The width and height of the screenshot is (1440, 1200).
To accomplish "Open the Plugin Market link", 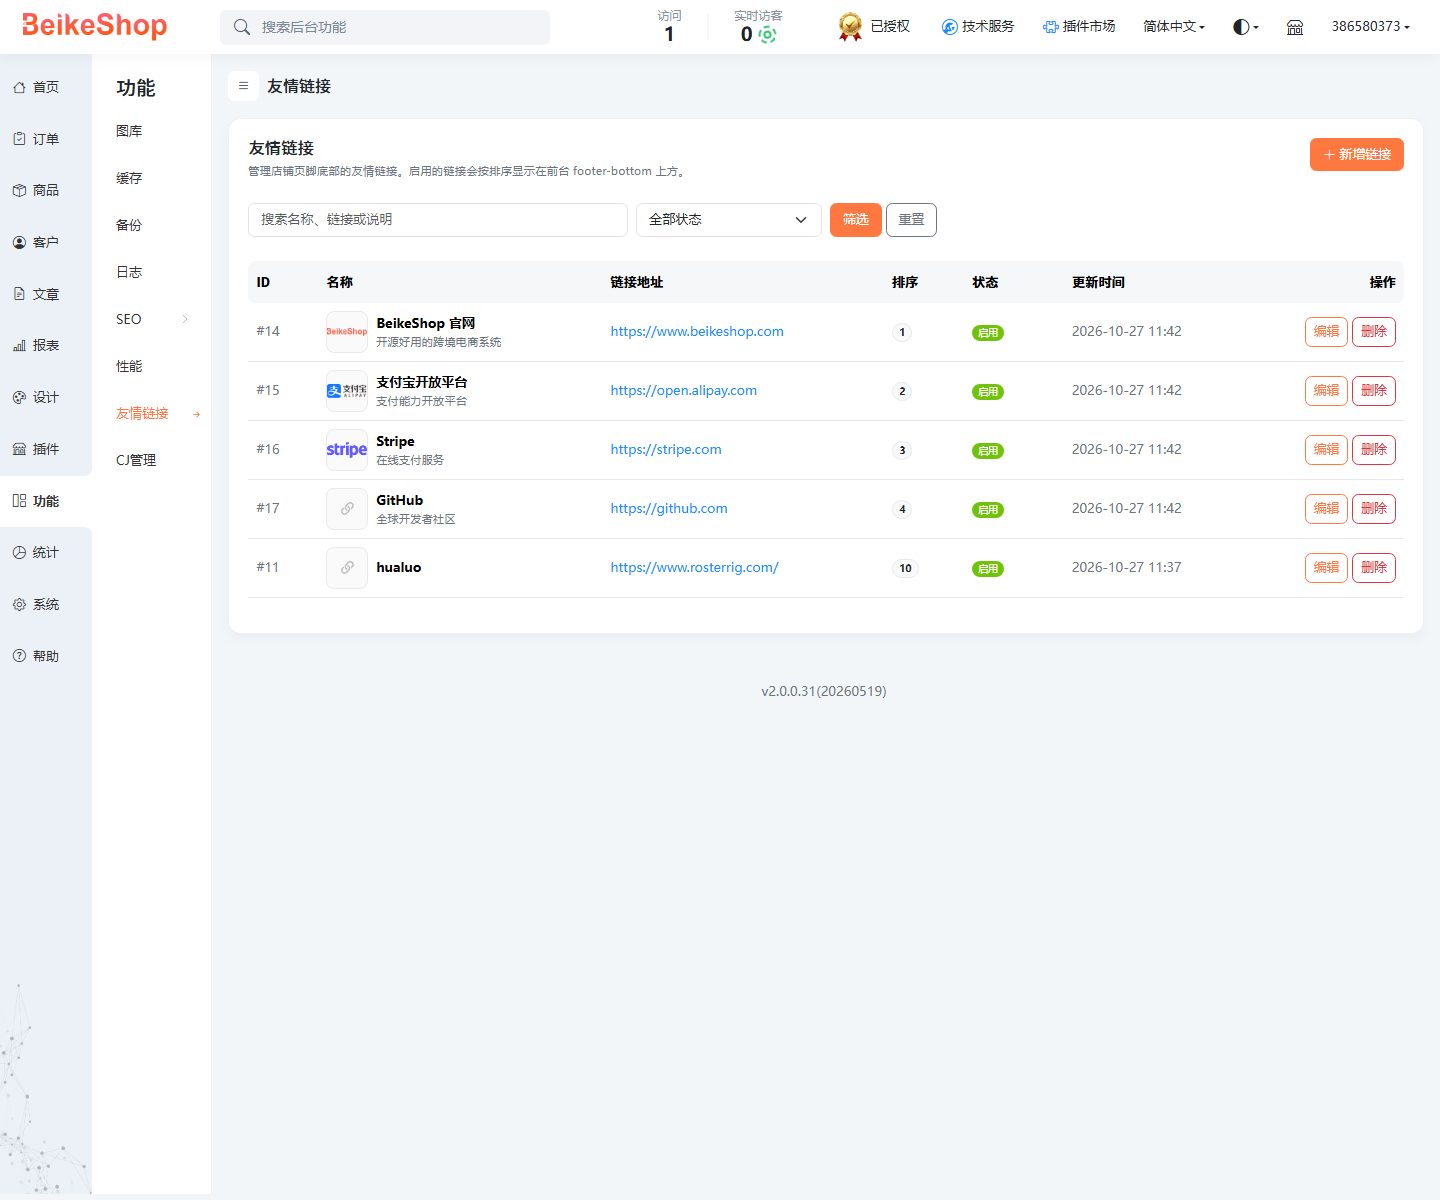I will coord(1079,27).
